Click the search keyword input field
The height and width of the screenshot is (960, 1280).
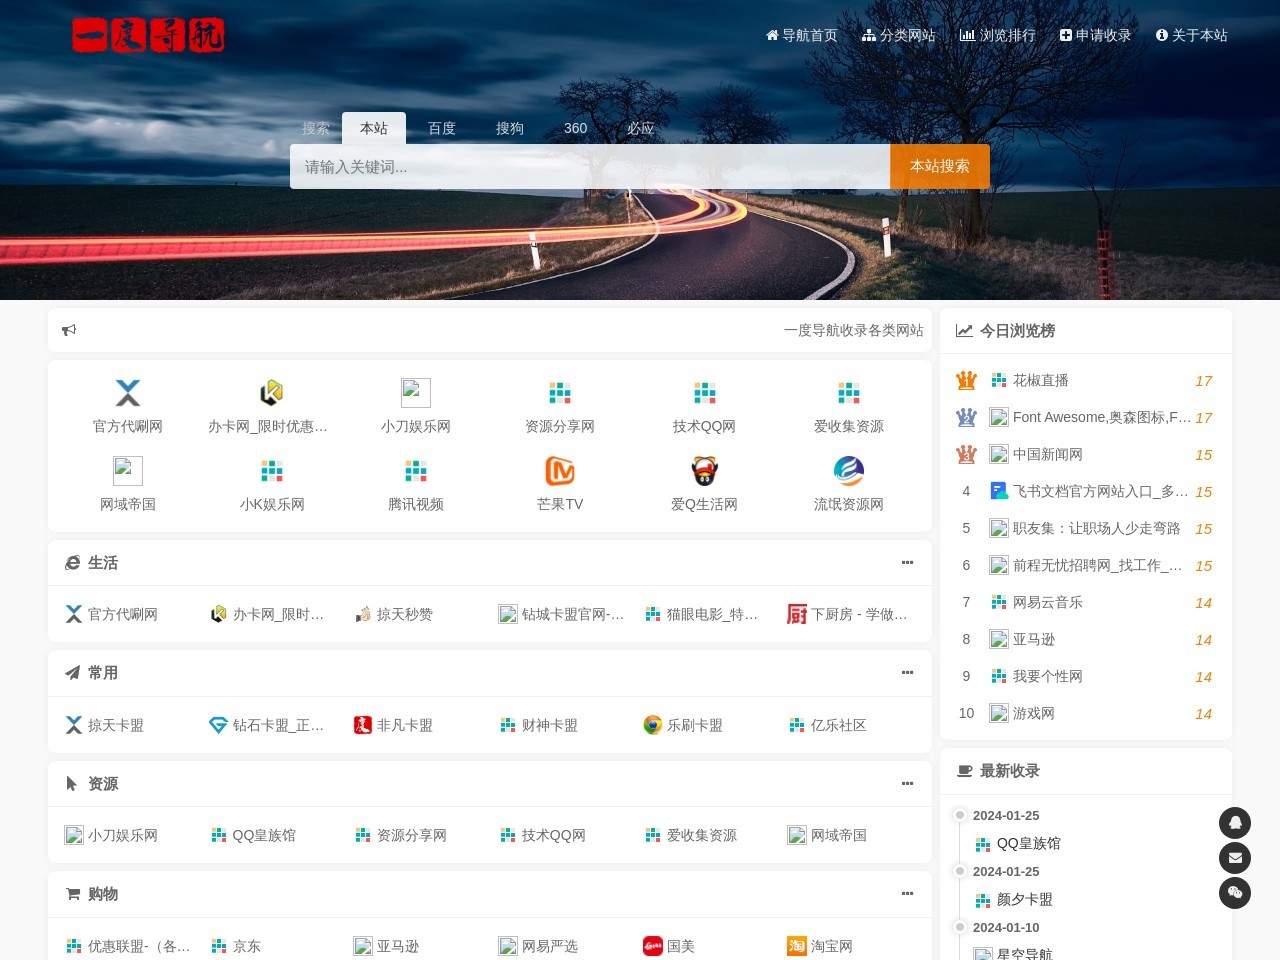(588, 166)
